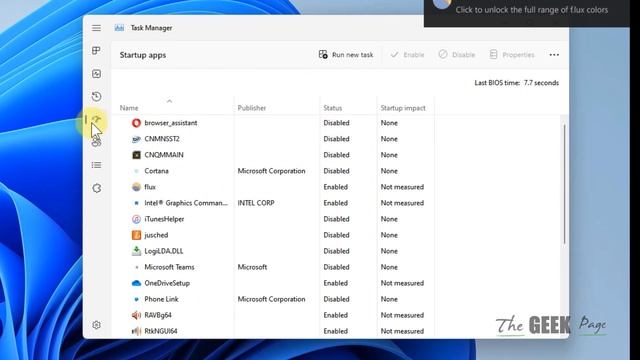Click Disabled status for Cortana
This screenshot has width=640, height=360.
tap(336, 171)
